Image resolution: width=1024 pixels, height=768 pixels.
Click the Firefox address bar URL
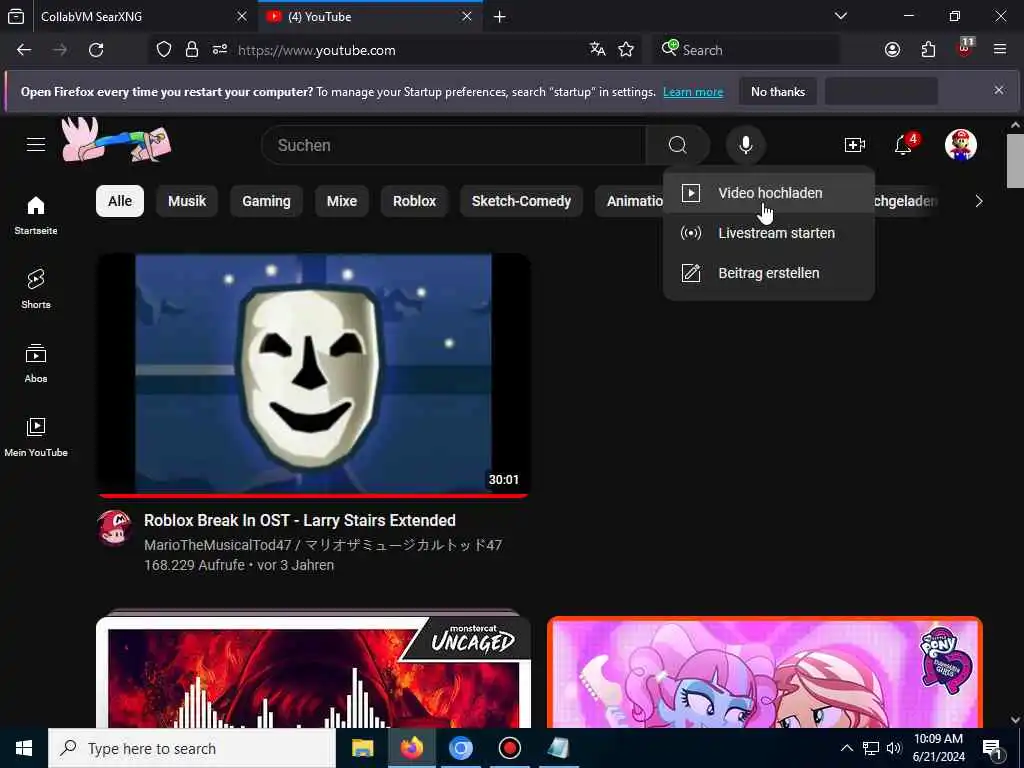point(317,50)
